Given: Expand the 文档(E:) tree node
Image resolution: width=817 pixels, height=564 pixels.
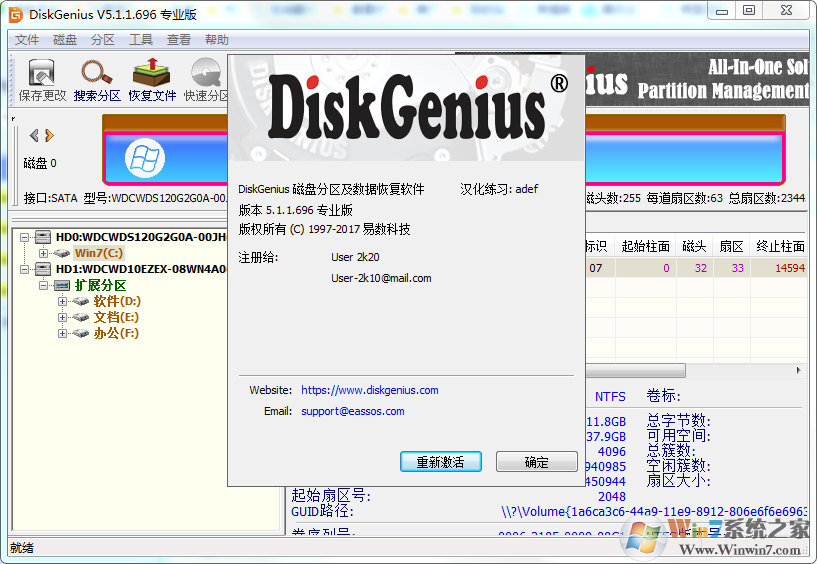Looking at the screenshot, I should click(x=62, y=317).
